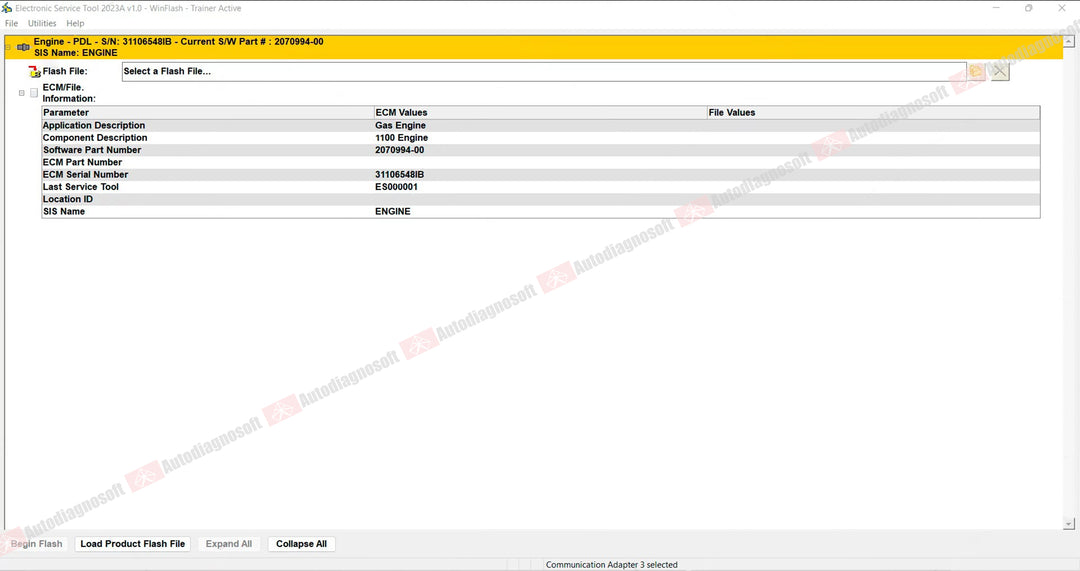Select the SIS Name row
The width and height of the screenshot is (1080, 571).
click(541, 212)
